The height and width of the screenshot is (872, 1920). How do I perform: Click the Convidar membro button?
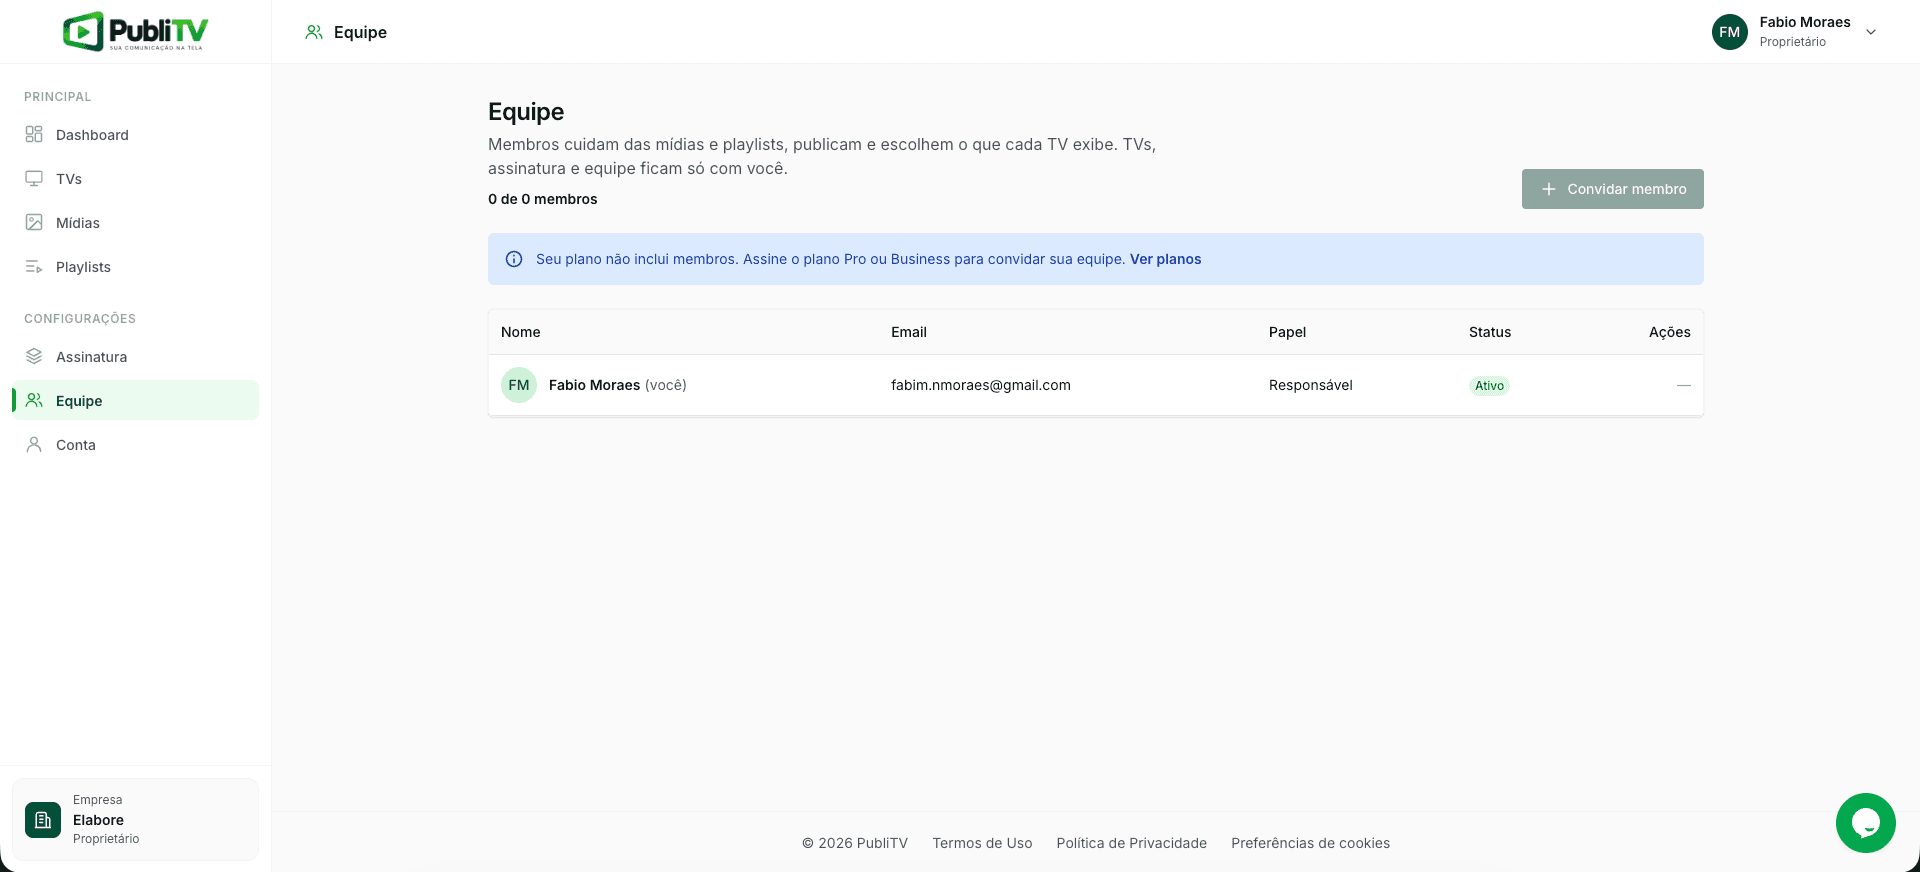tap(1613, 189)
